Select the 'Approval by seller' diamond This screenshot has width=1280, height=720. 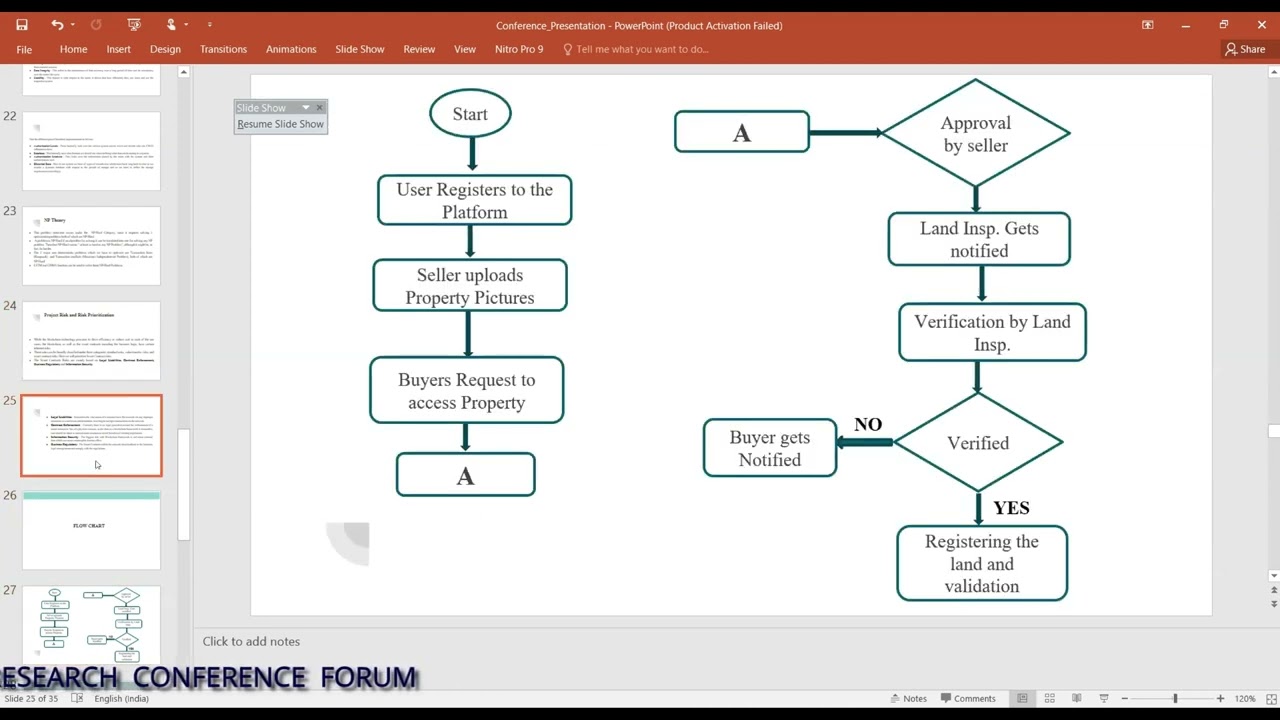coord(976,133)
